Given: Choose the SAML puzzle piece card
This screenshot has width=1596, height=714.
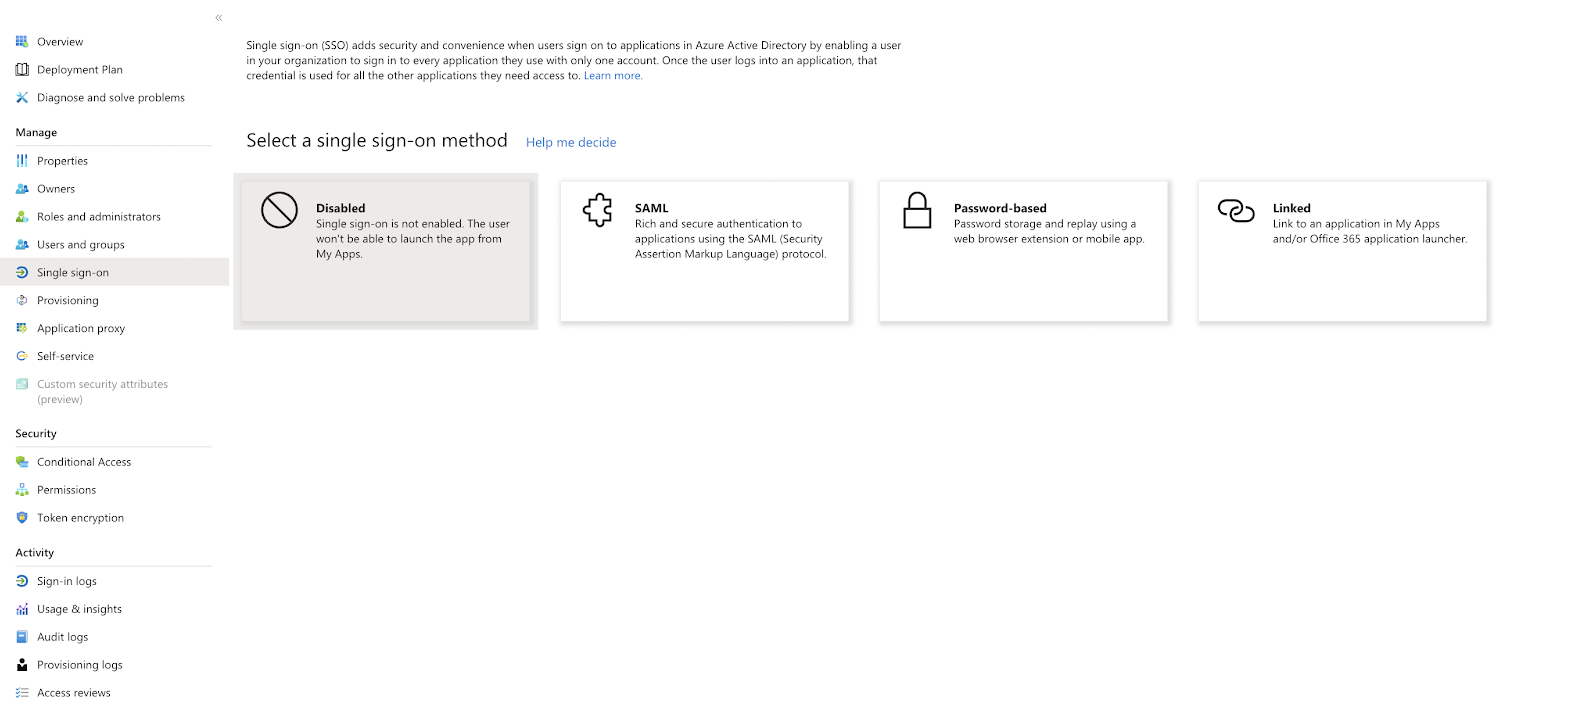Looking at the screenshot, I should pyautogui.click(x=705, y=251).
